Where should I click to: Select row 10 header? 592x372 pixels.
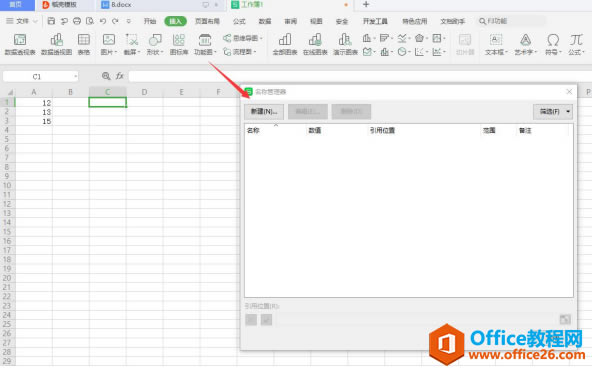(7, 185)
